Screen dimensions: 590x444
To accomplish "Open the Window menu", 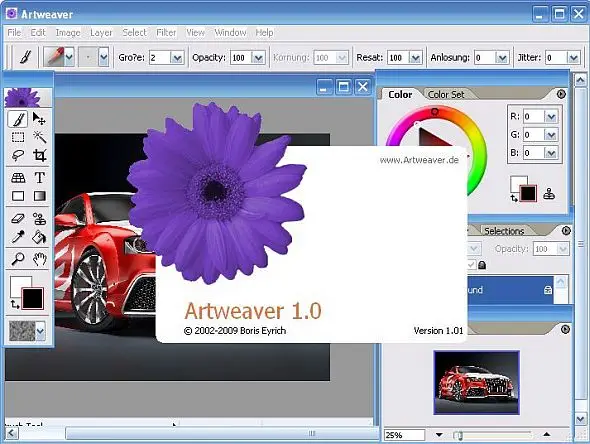I will pyautogui.click(x=230, y=33).
